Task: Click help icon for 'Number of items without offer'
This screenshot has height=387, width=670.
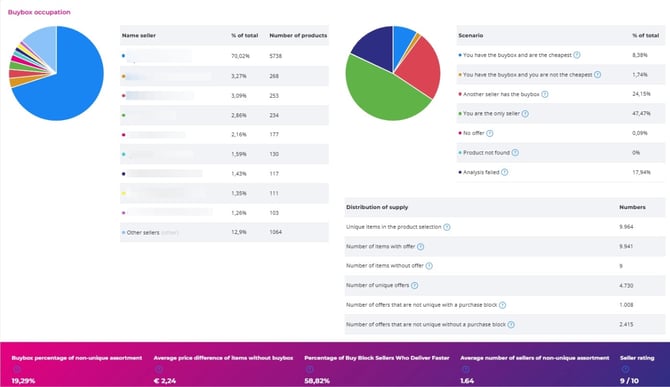Action: [x=429, y=266]
